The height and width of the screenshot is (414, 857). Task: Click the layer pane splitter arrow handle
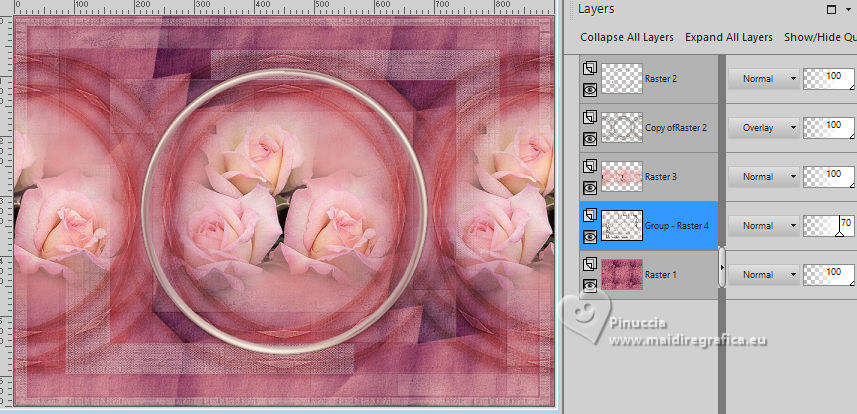coord(722,267)
